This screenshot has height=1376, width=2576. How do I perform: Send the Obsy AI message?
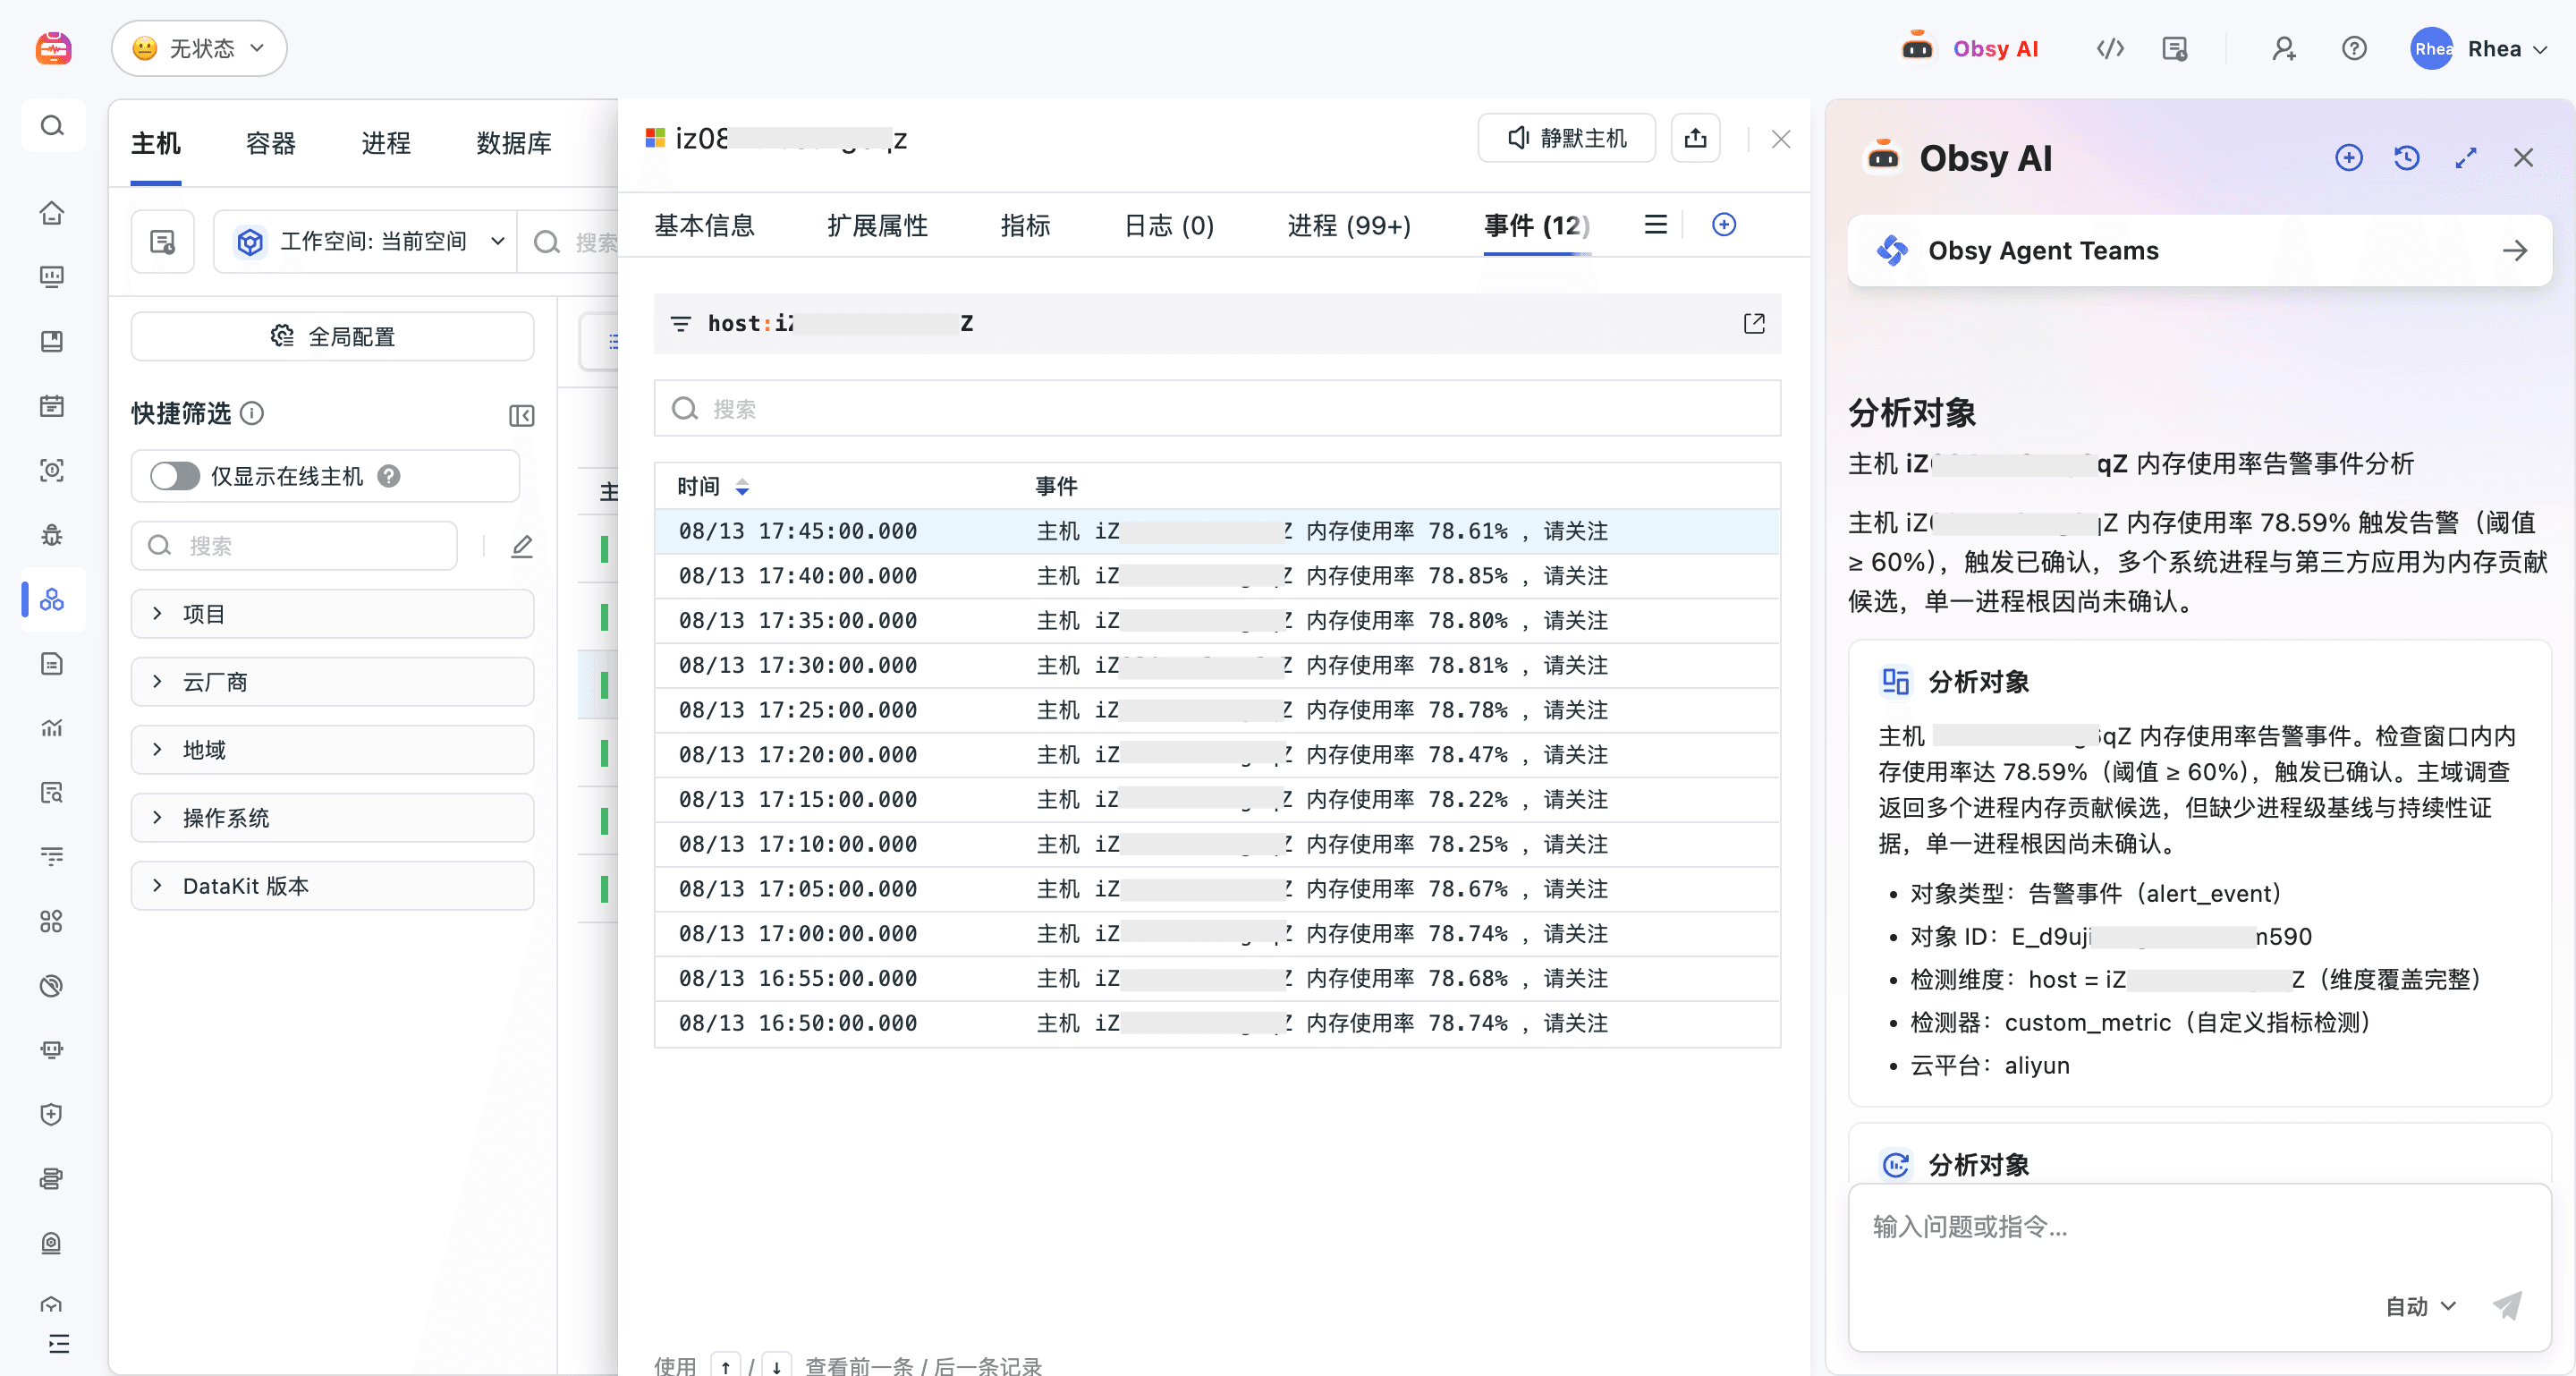[x=2507, y=1306]
